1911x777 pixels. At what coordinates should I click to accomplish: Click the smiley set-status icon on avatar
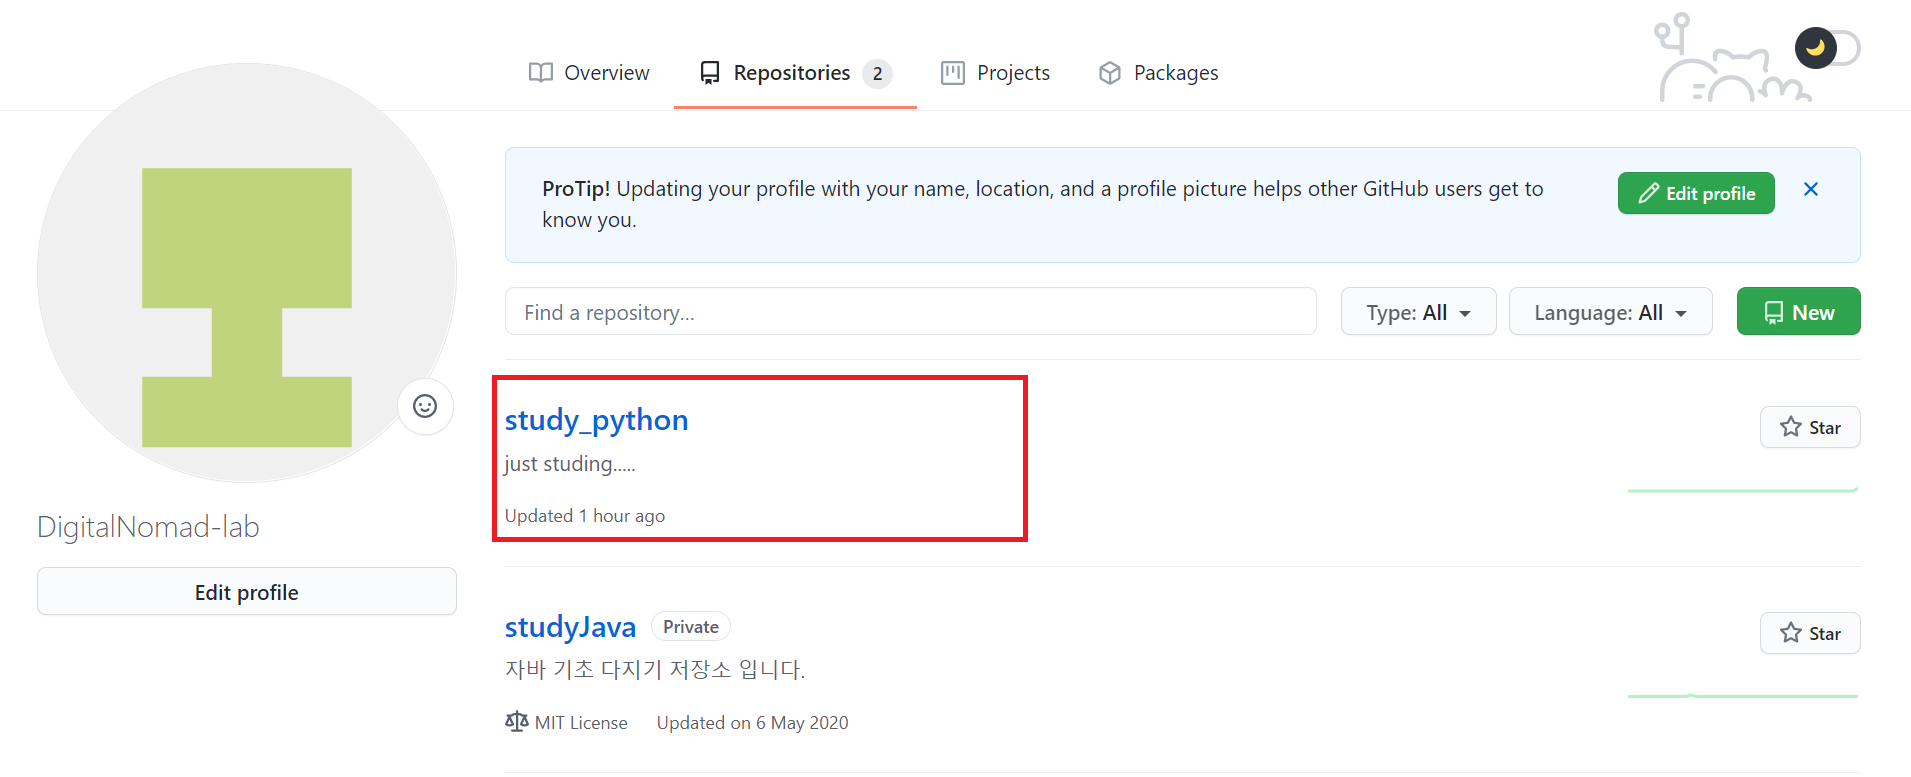tap(425, 406)
